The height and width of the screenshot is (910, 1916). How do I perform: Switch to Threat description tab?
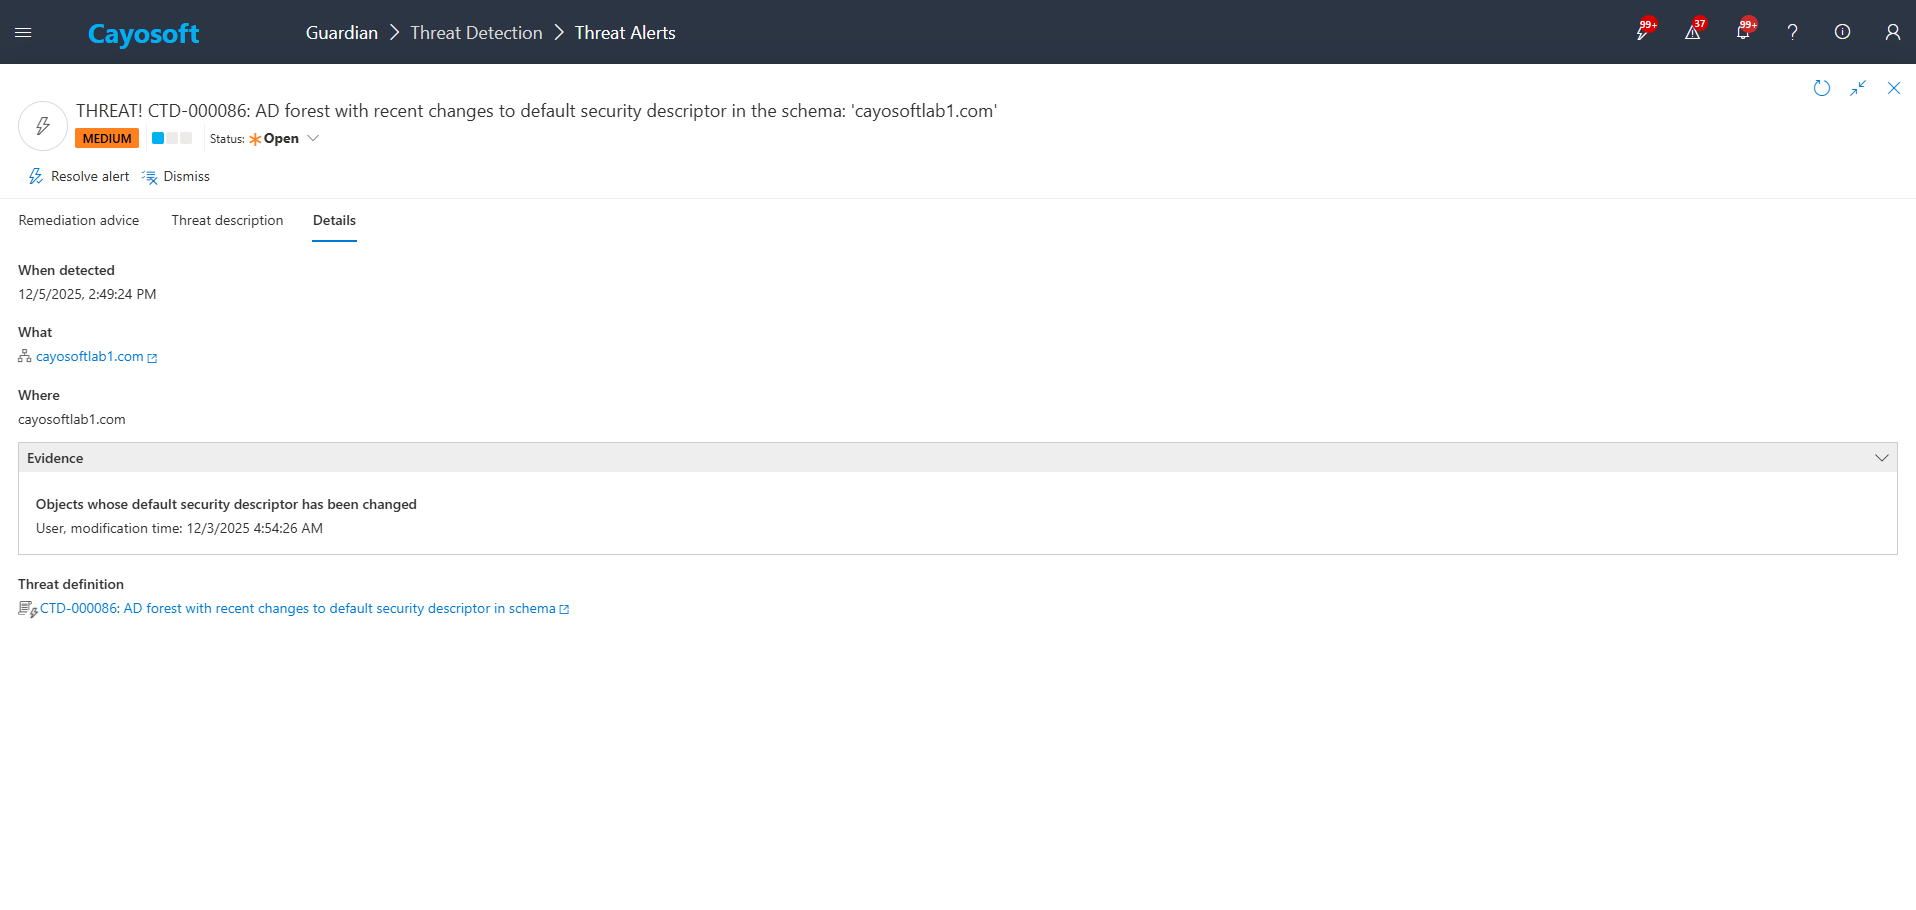click(227, 221)
